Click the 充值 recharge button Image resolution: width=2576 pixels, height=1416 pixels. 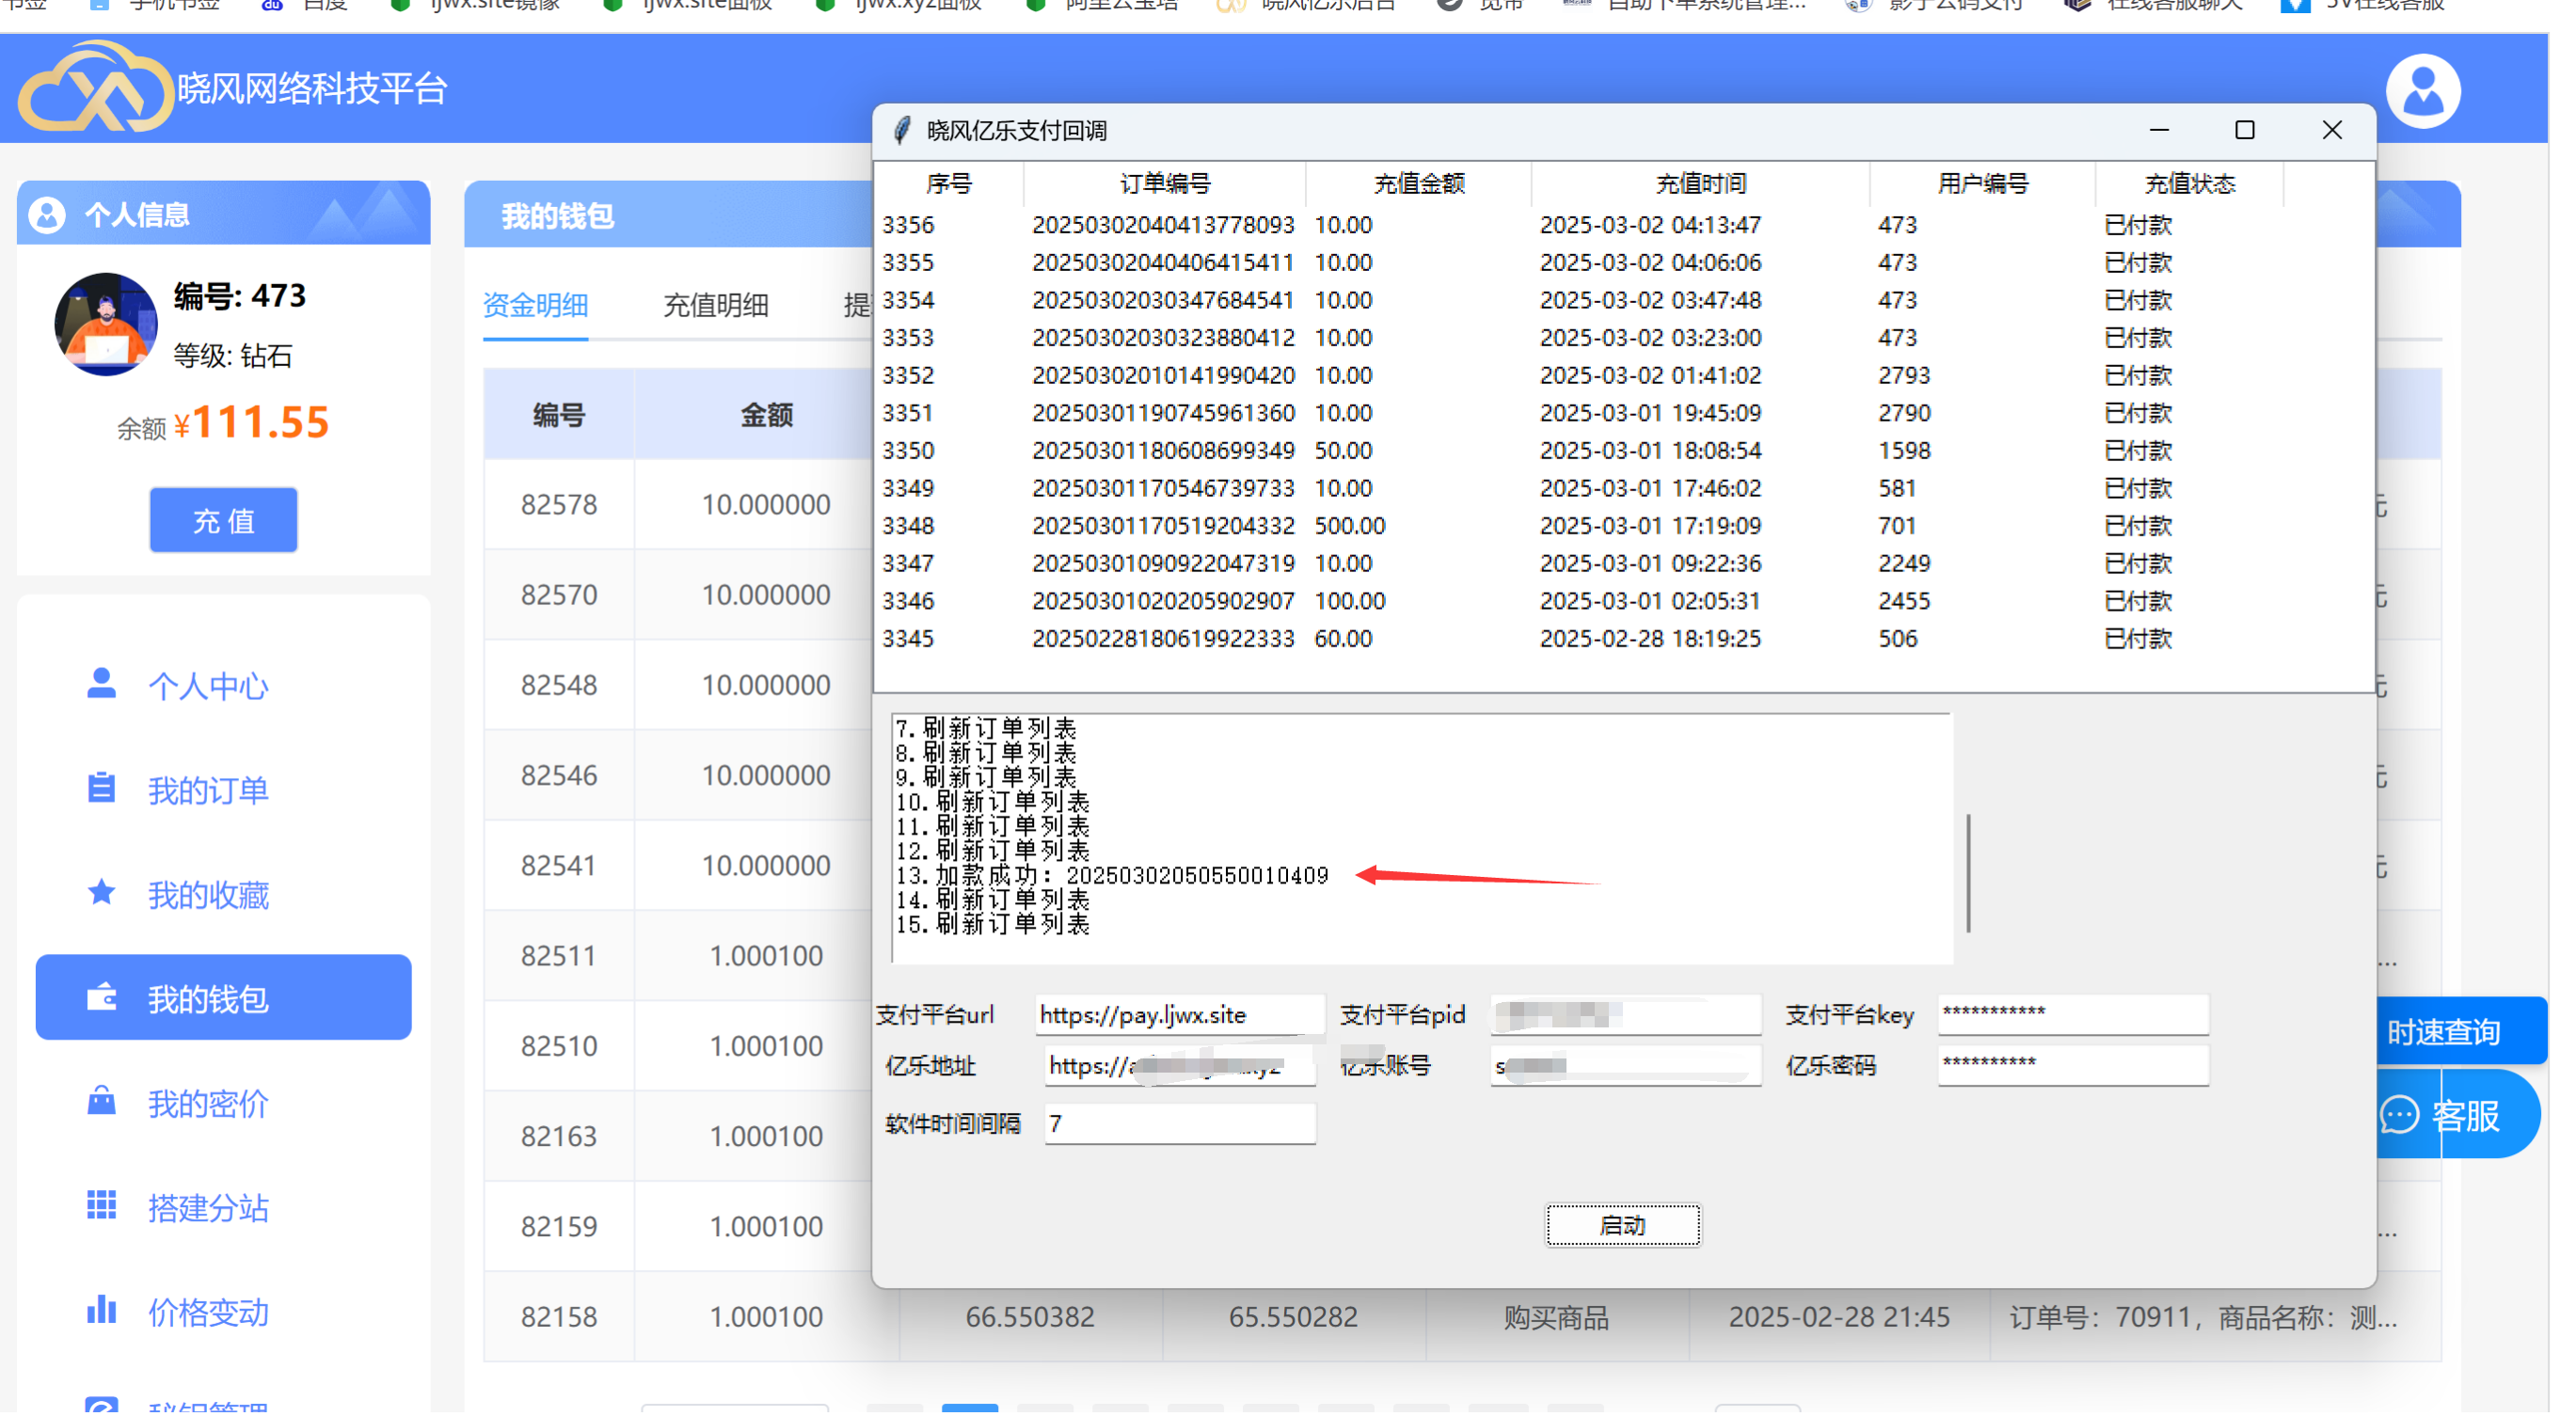(222, 519)
